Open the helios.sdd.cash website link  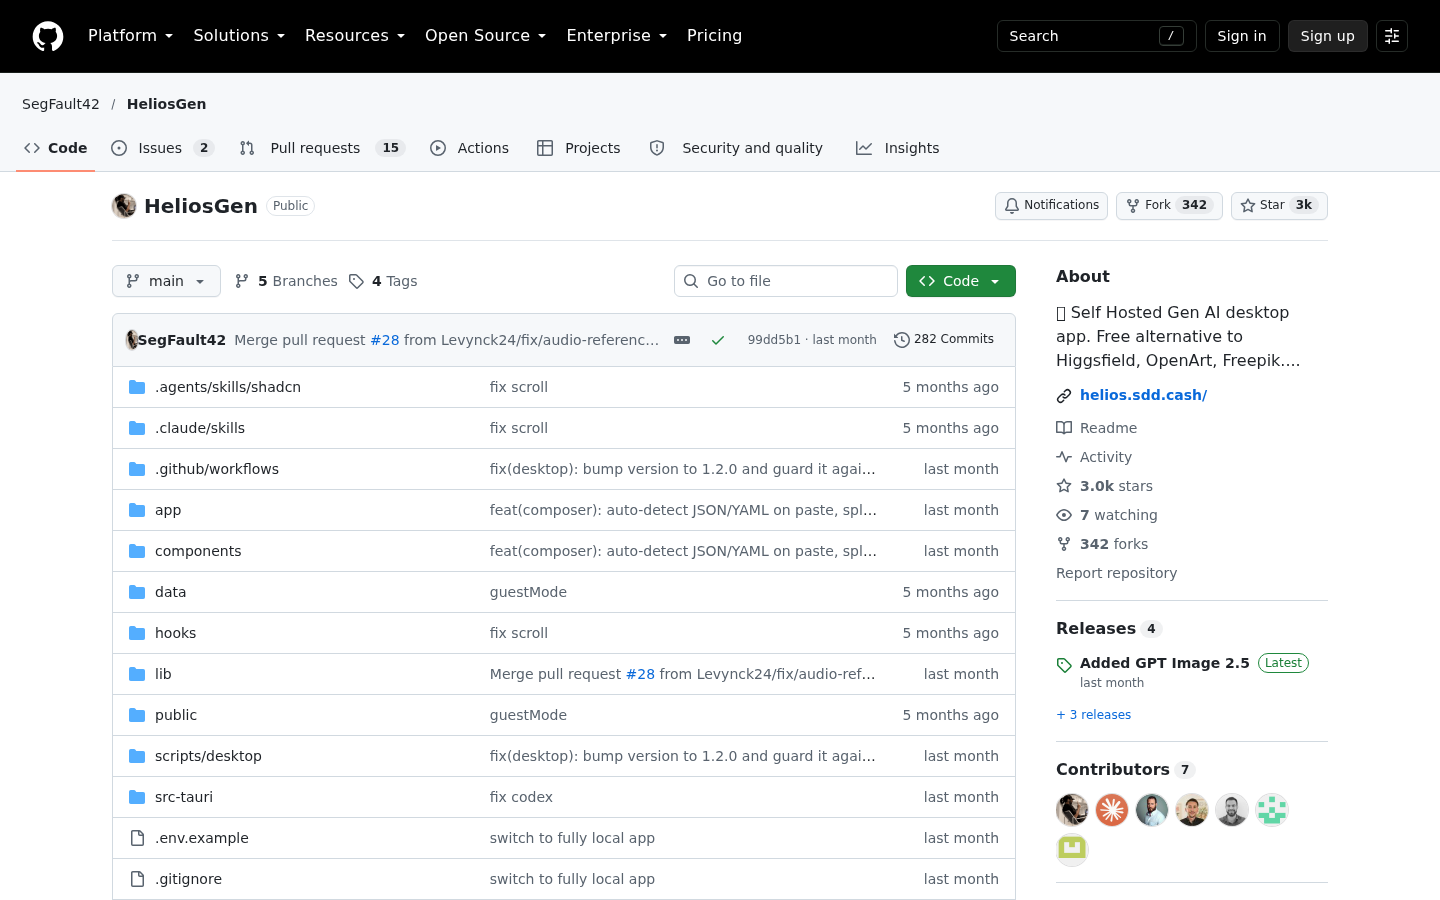click(x=1143, y=395)
